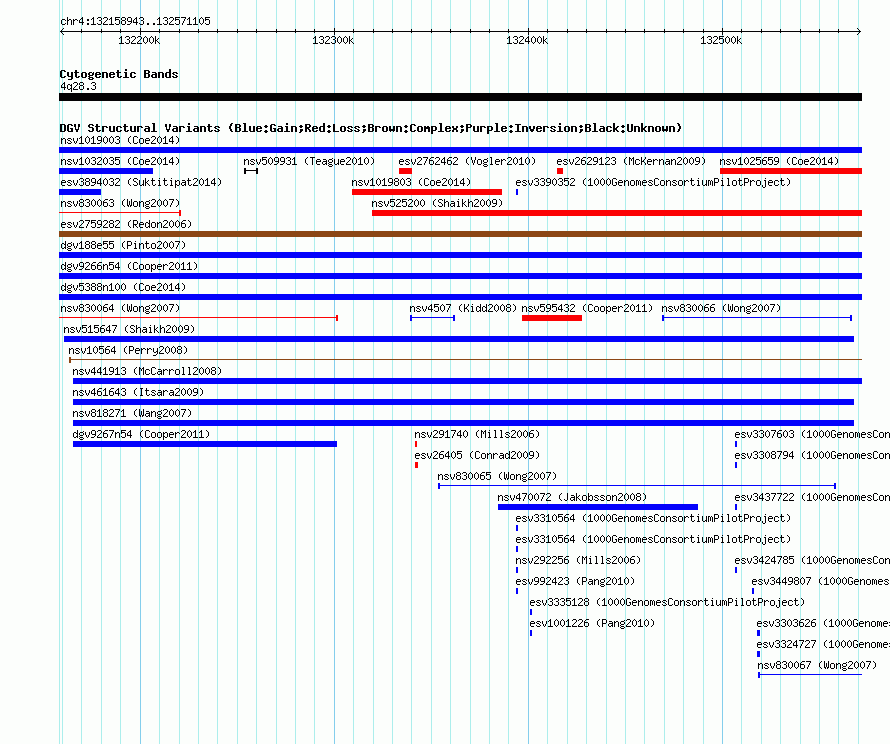Image resolution: width=890 pixels, height=744 pixels.
Task: Open variant nsv515647 (Shaikh2009) label
Action: 129,329
